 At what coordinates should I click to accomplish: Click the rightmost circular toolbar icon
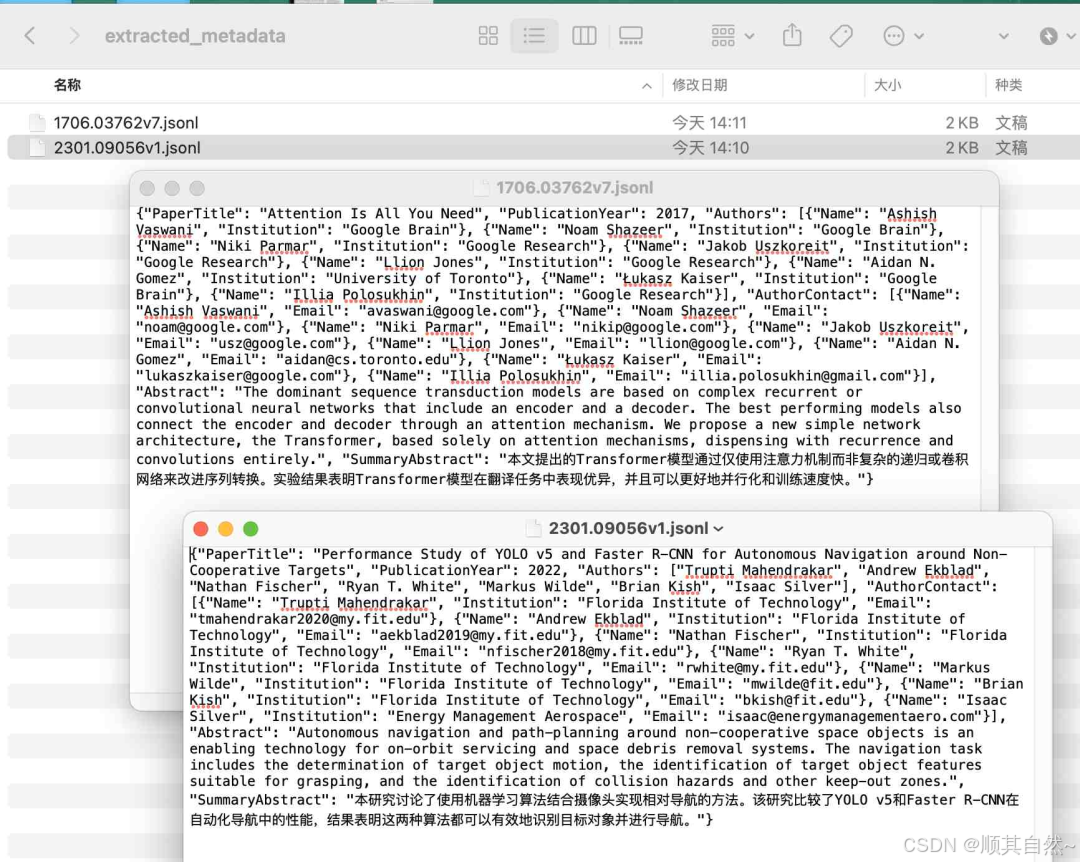click(x=1049, y=36)
